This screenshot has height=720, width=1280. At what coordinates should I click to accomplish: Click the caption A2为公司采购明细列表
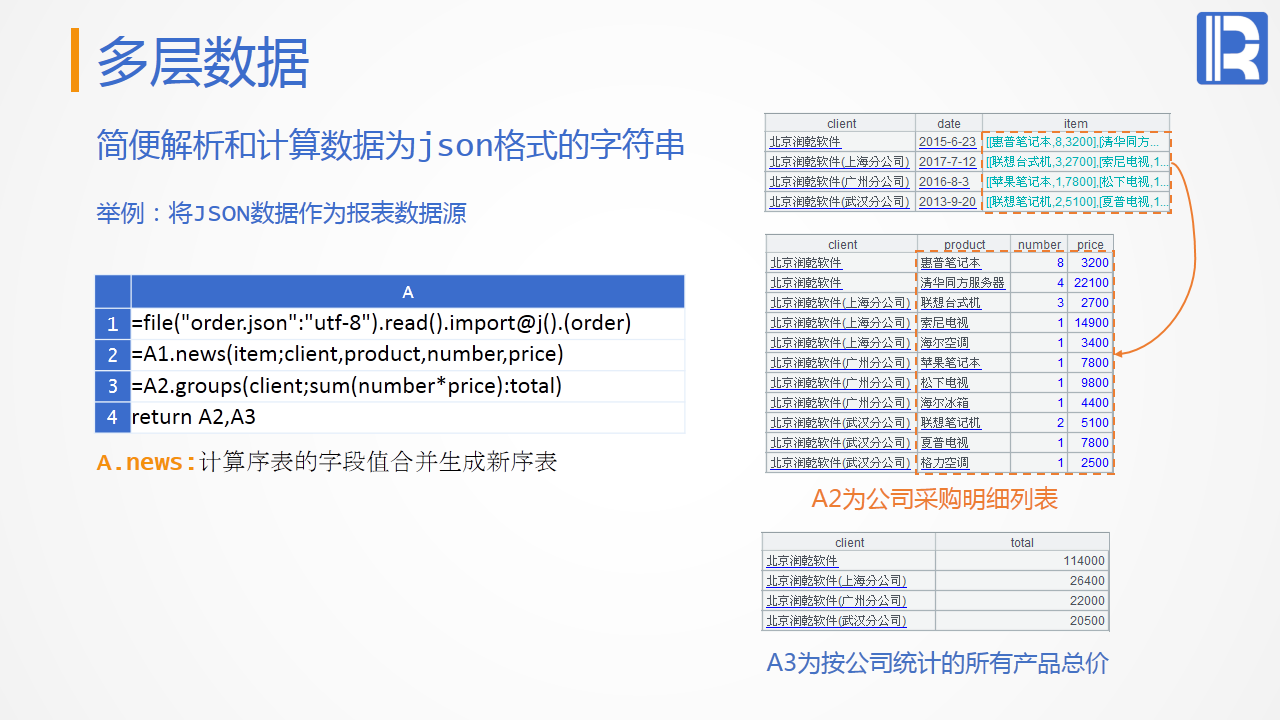pyautogui.click(x=935, y=499)
